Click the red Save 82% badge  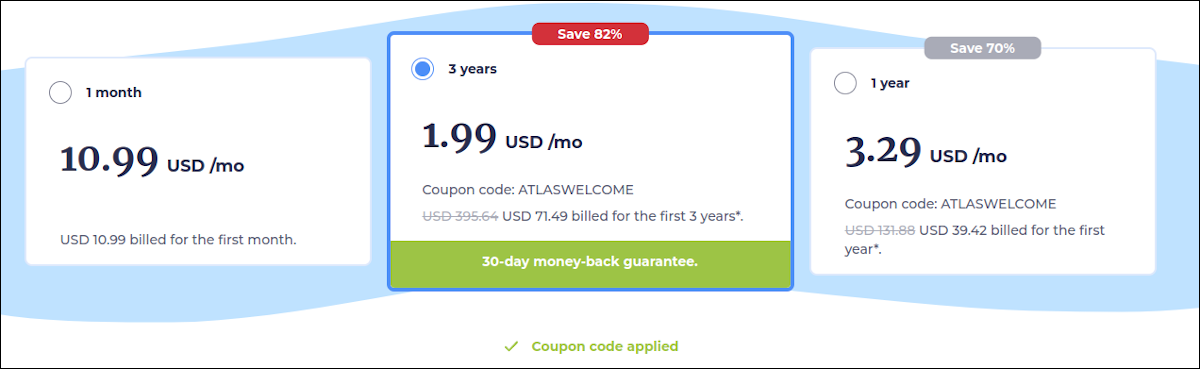point(590,34)
